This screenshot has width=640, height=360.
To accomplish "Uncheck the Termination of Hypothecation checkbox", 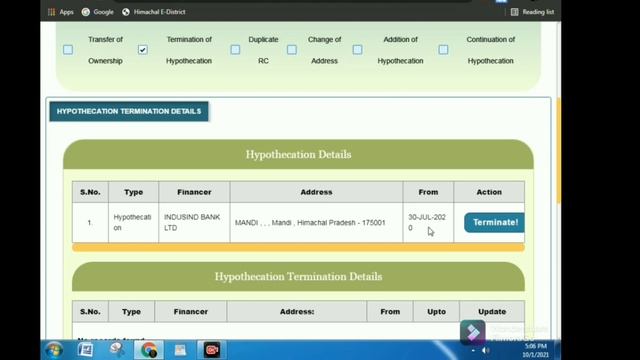I will [x=142, y=50].
